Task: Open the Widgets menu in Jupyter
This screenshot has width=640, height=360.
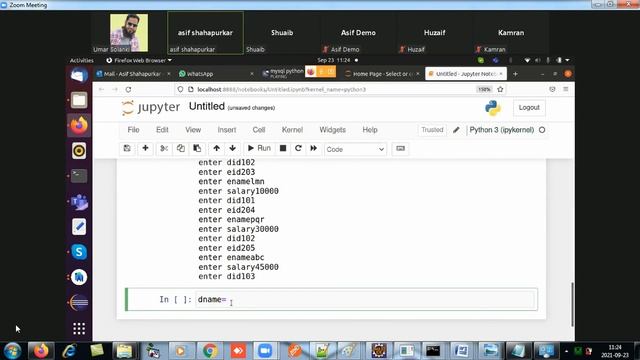Action: (x=333, y=130)
